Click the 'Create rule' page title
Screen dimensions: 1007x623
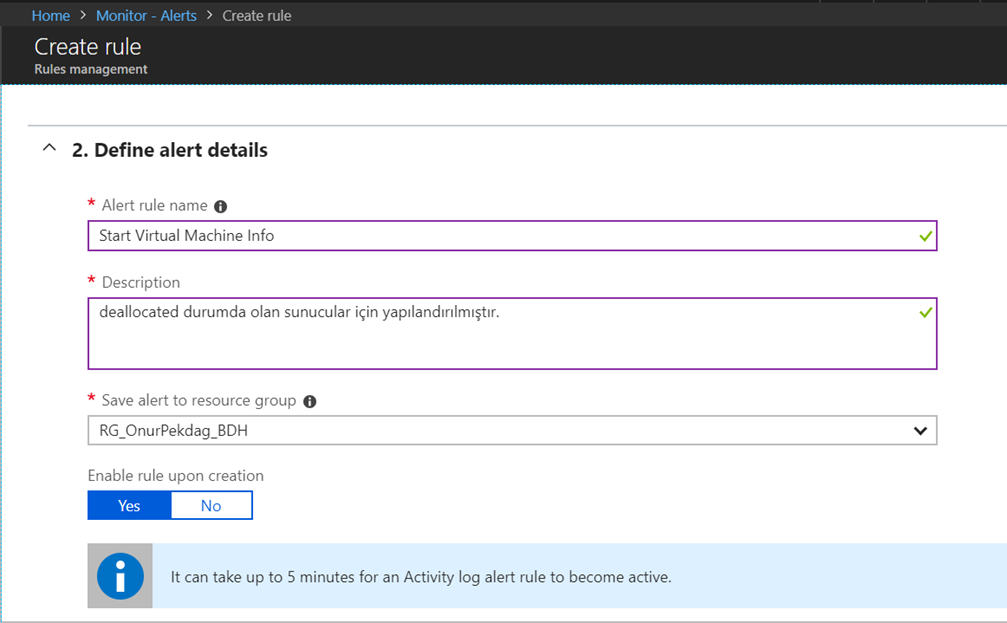tap(87, 46)
